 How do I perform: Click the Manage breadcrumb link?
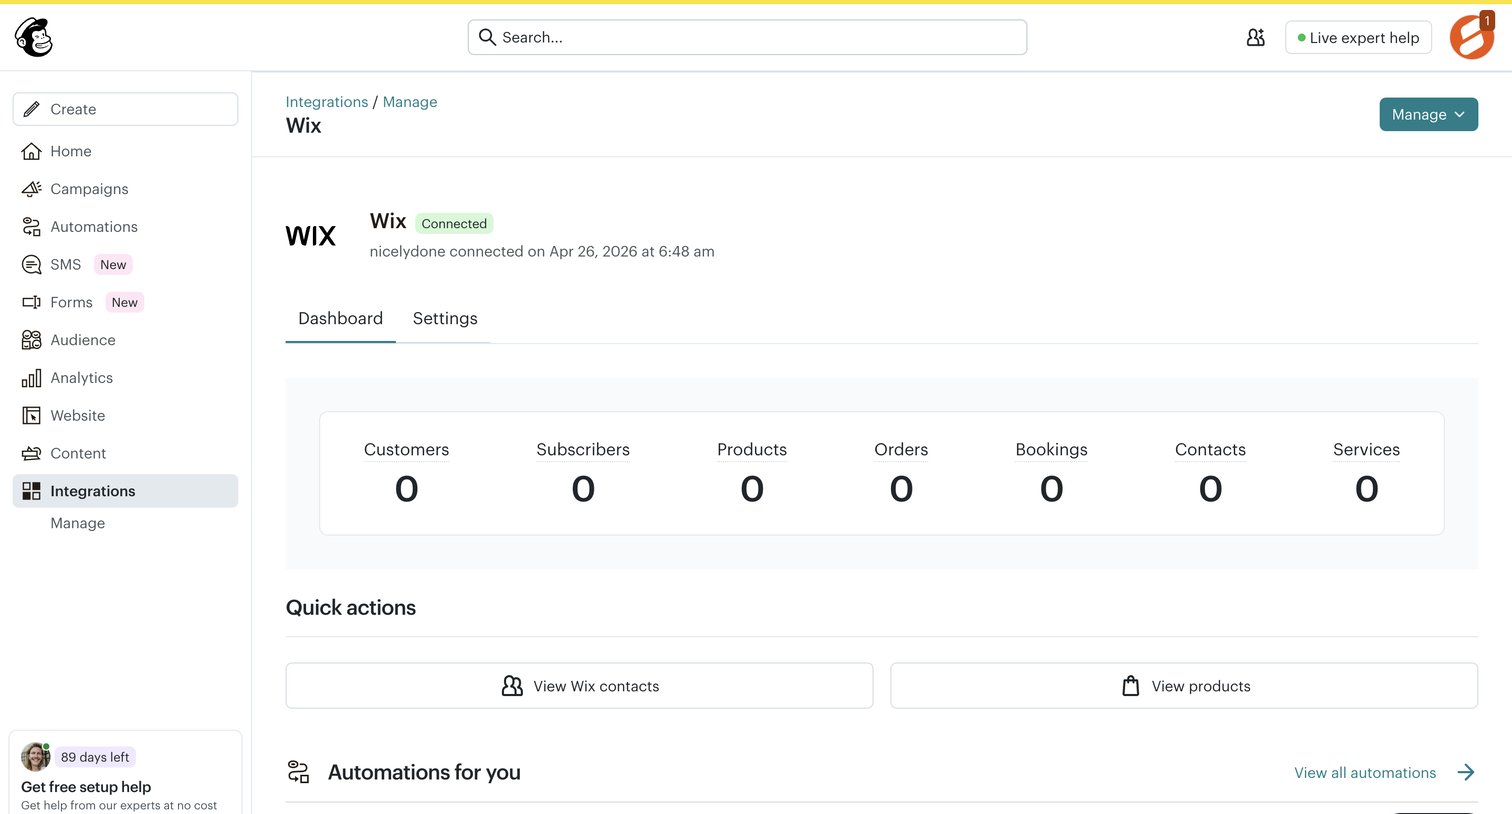(410, 102)
